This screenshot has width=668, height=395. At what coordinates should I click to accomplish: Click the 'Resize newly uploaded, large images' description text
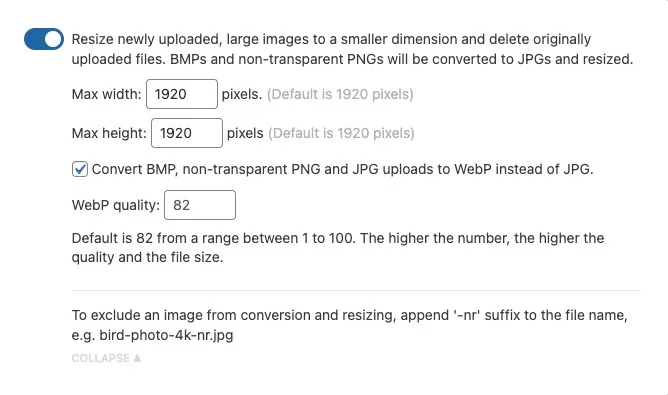pyautogui.click(x=352, y=49)
